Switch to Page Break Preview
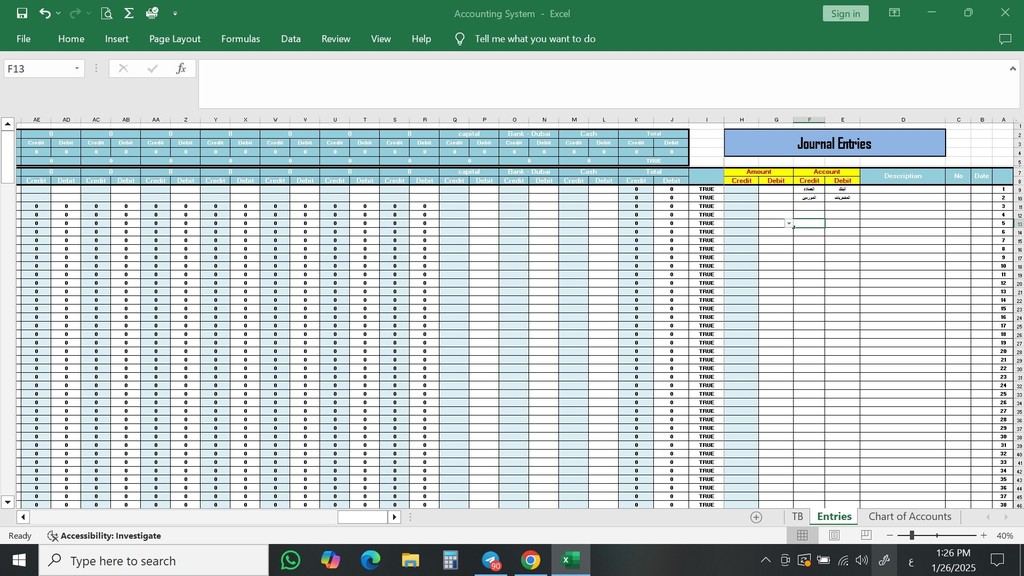Viewport: 1024px width, 576px height. pos(866,536)
